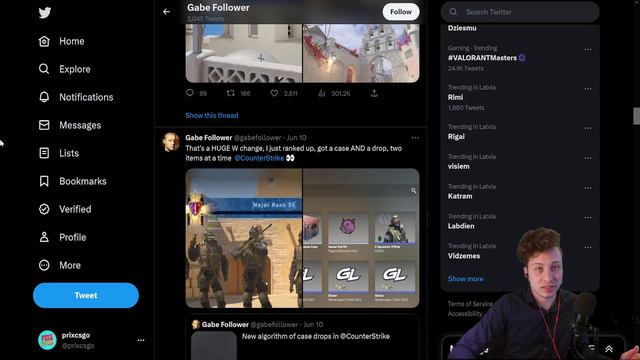
Task: Open the @CounterStrike mention in HUGE W tweet
Action: click(259, 158)
